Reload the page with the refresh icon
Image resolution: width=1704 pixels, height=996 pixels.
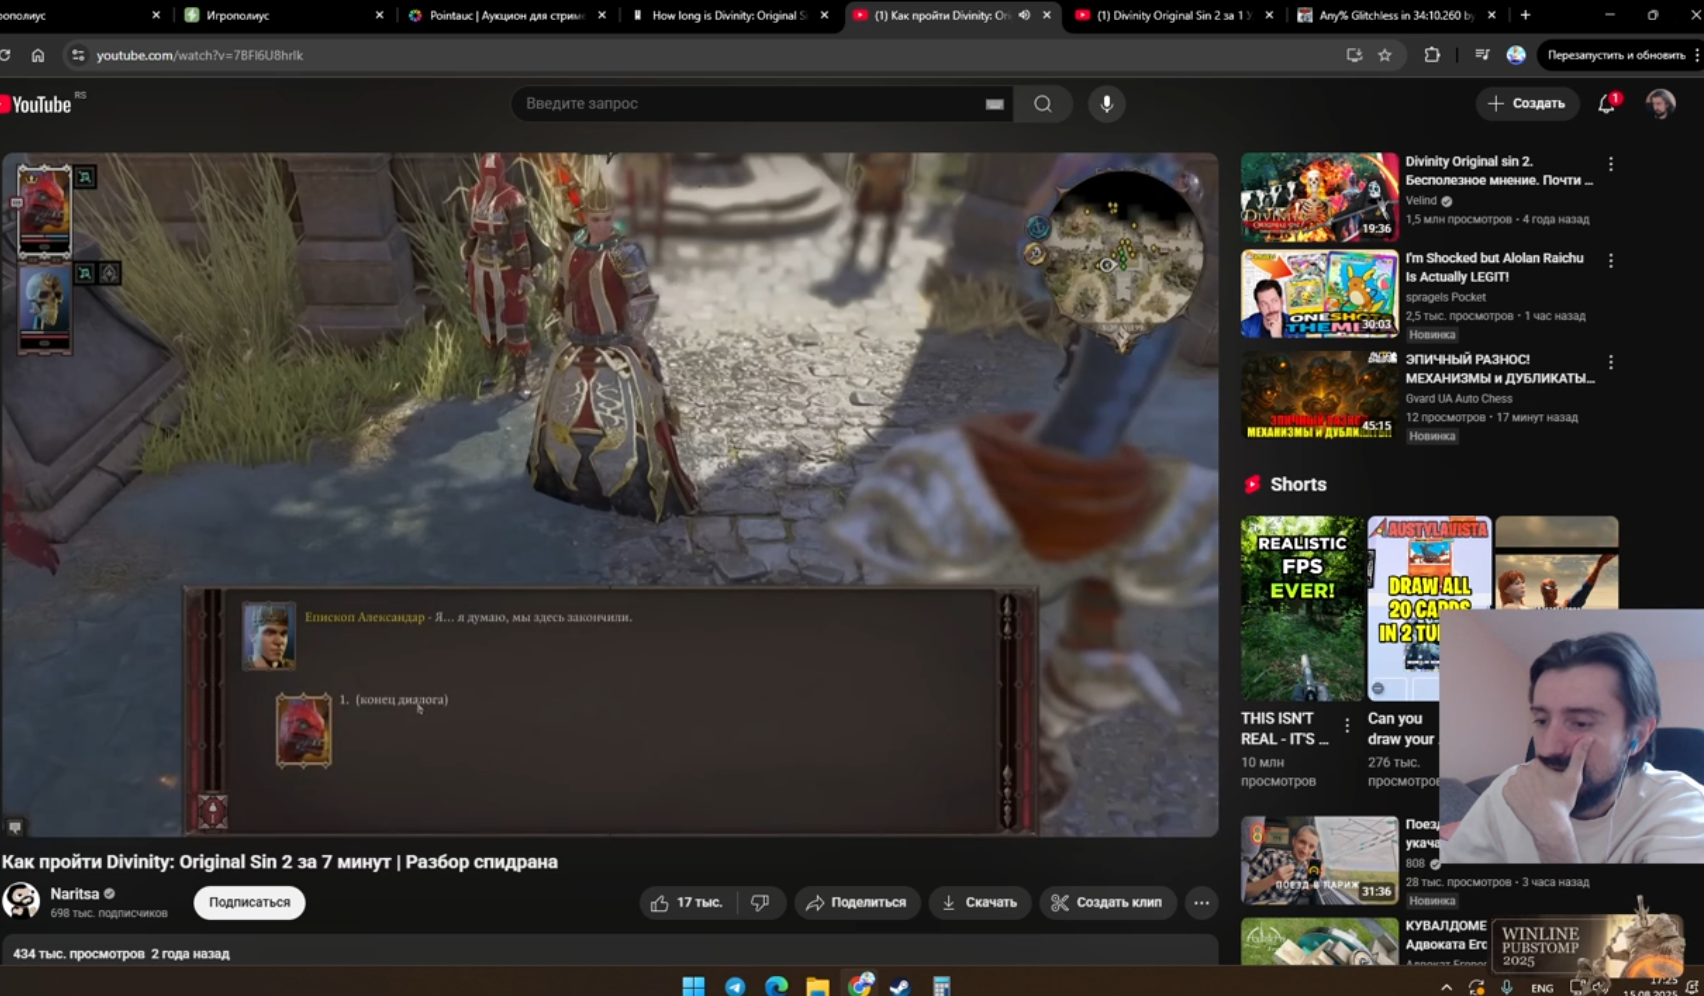point(5,55)
